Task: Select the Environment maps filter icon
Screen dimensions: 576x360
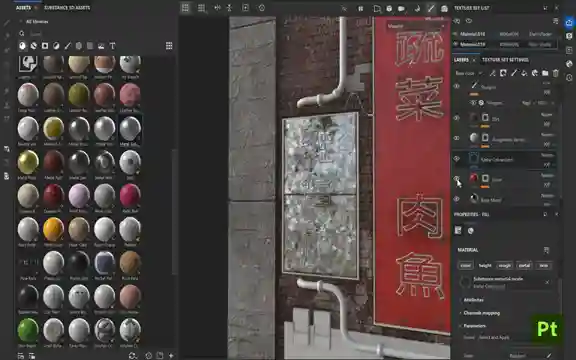Action: (101, 46)
